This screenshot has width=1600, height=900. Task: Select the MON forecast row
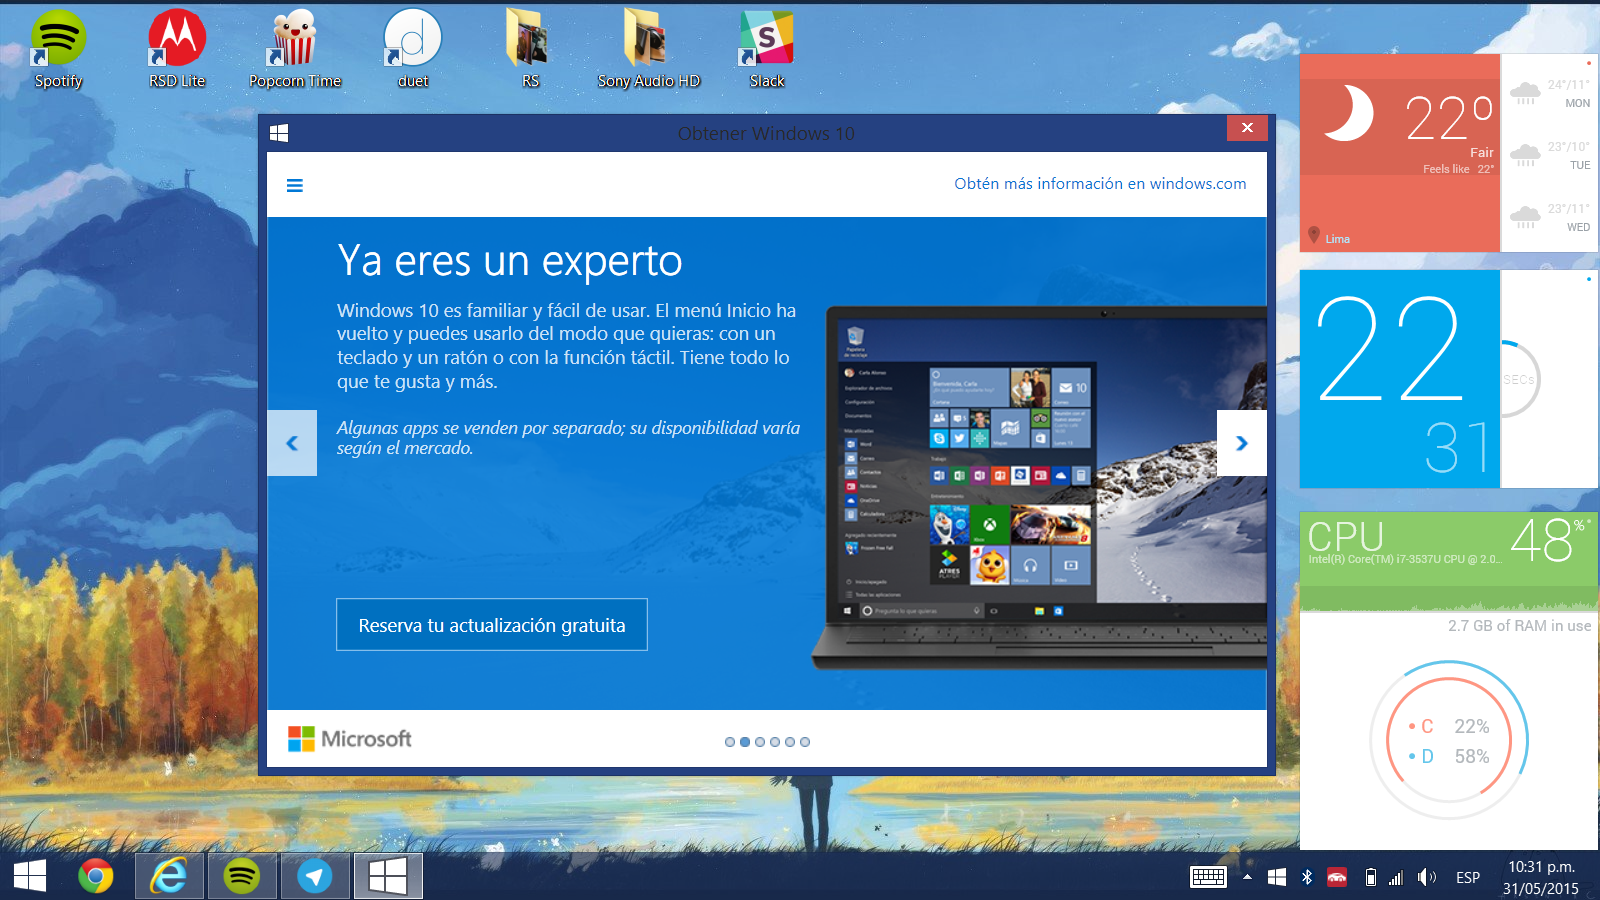tap(1549, 94)
